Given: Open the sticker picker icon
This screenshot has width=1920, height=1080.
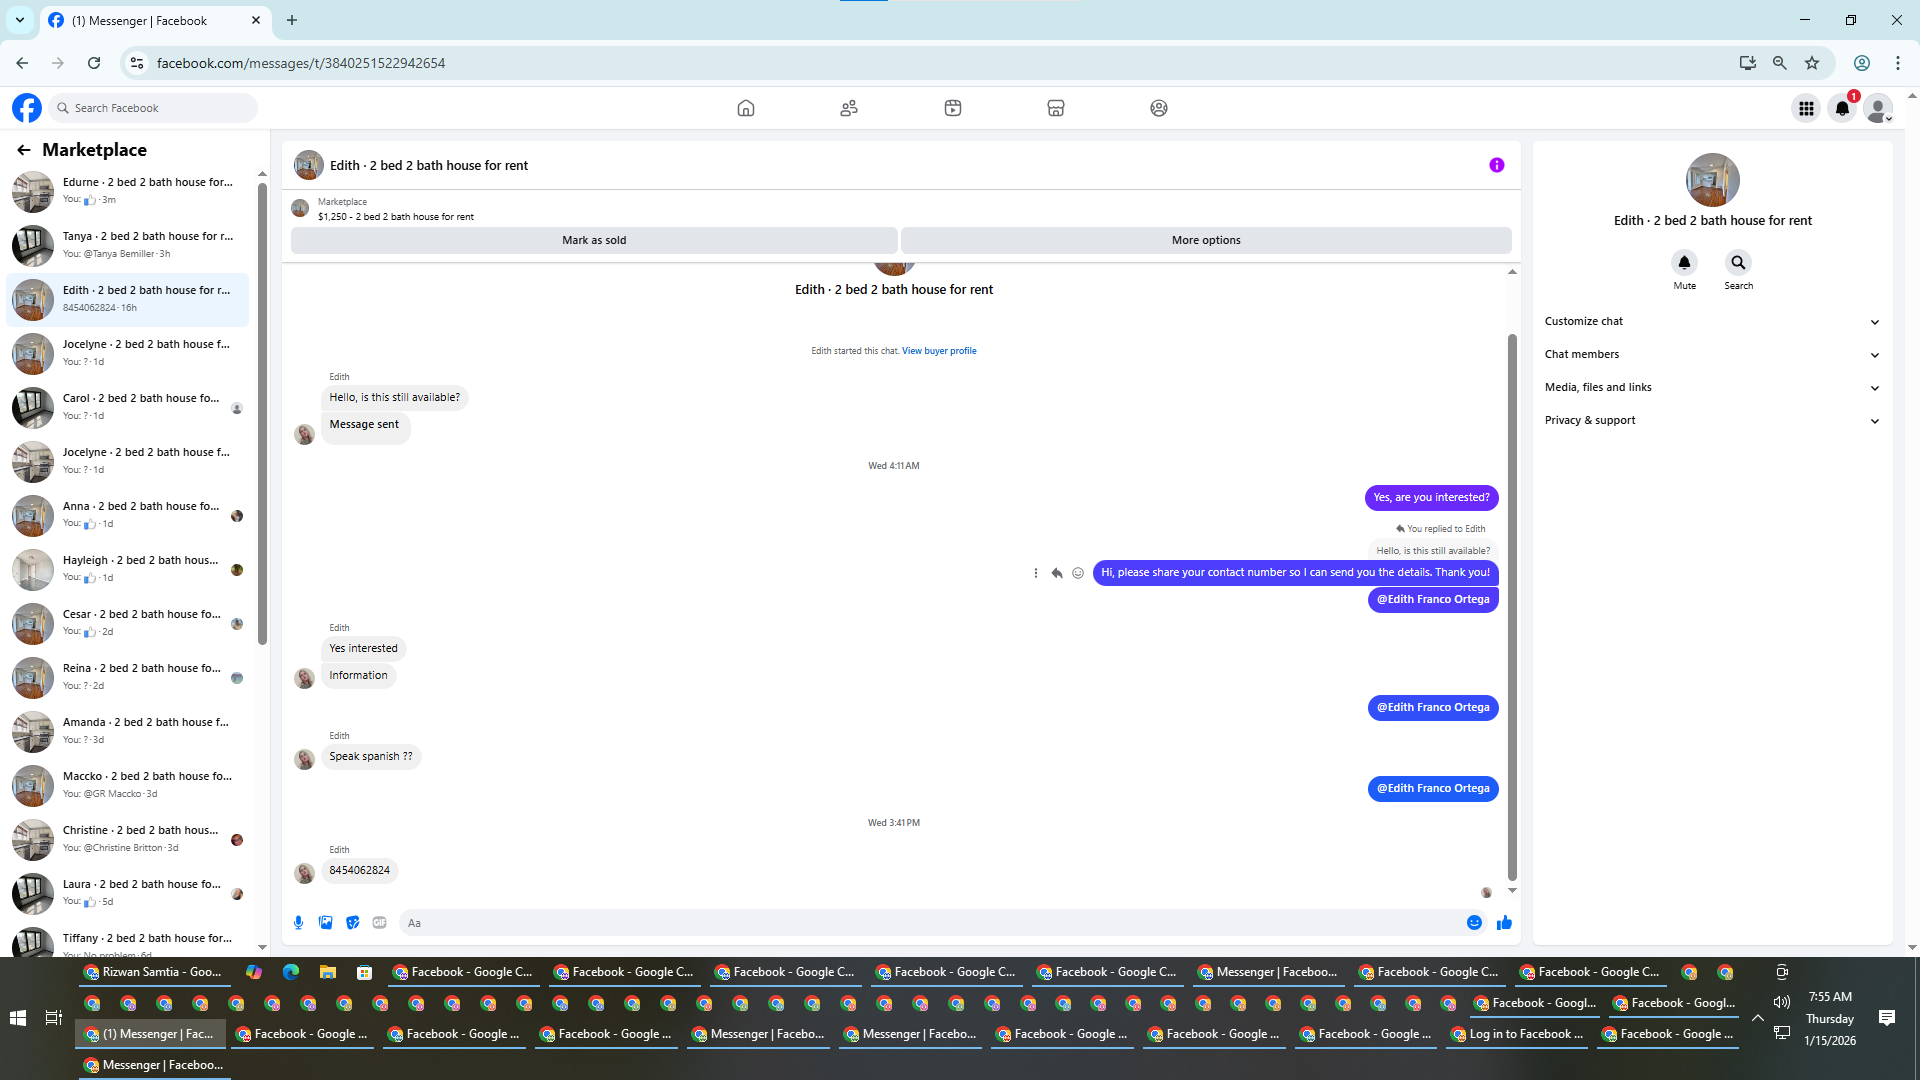Looking at the screenshot, I should (x=352, y=923).
